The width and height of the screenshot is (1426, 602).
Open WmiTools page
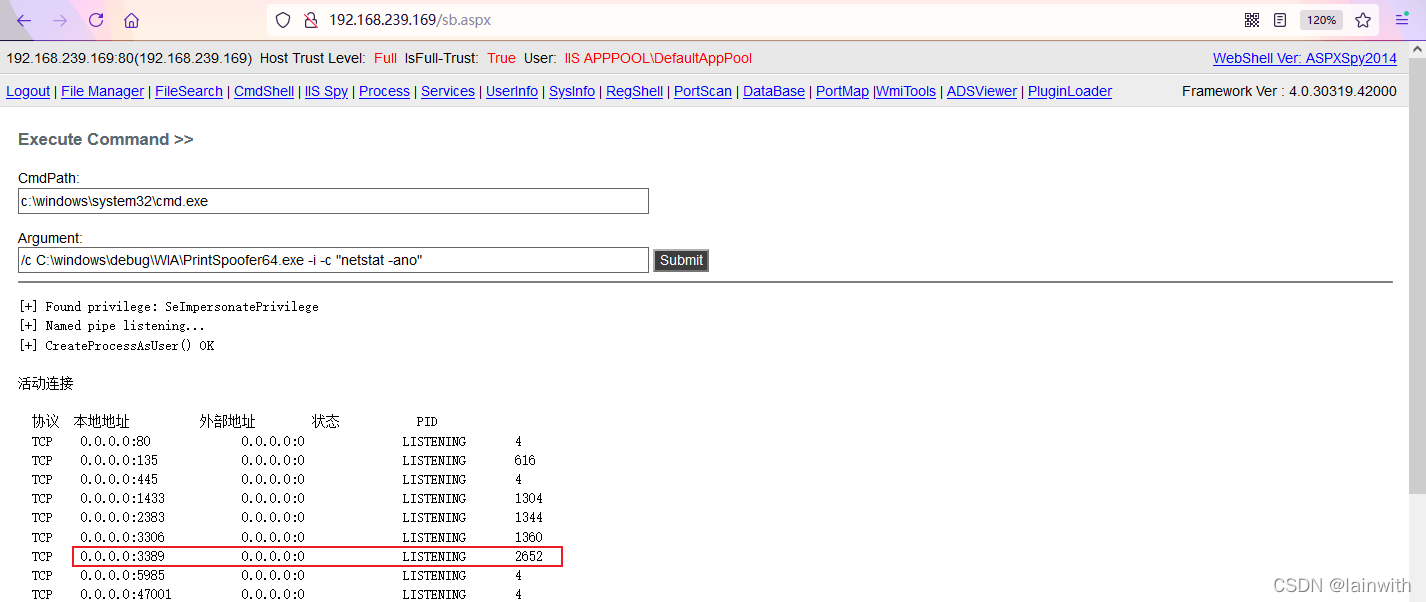click(x=906, y=91)
